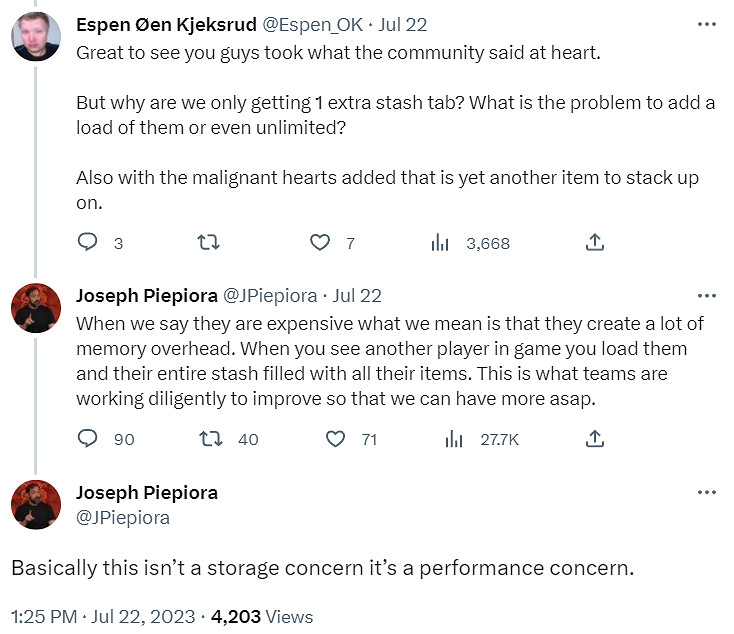Open the @Espen_OK handle link

point(312,25)
